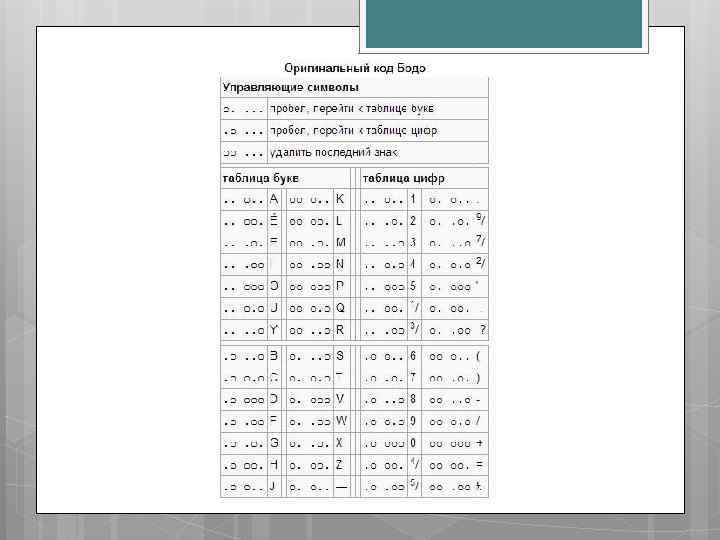Select the letter Z cell

point(340,465)
